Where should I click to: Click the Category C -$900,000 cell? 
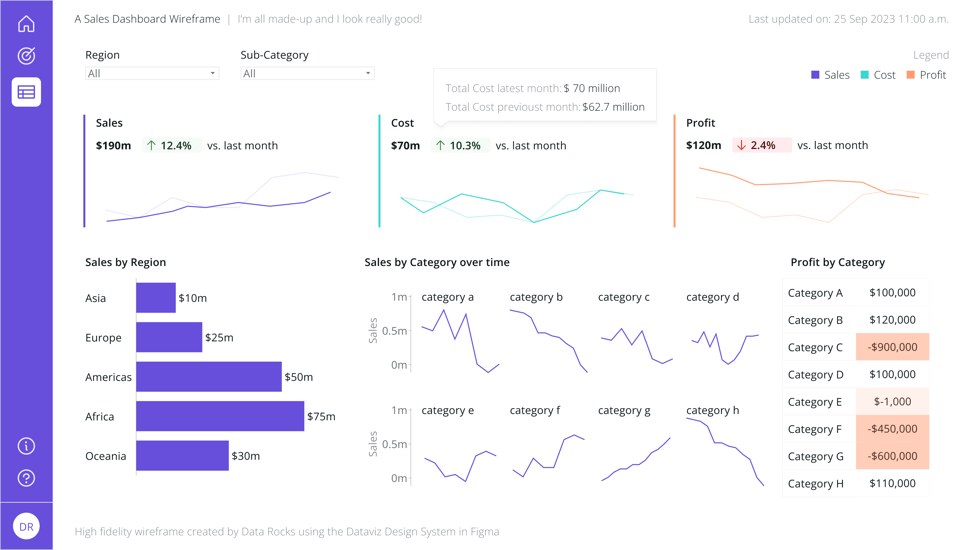click(892, 347)
